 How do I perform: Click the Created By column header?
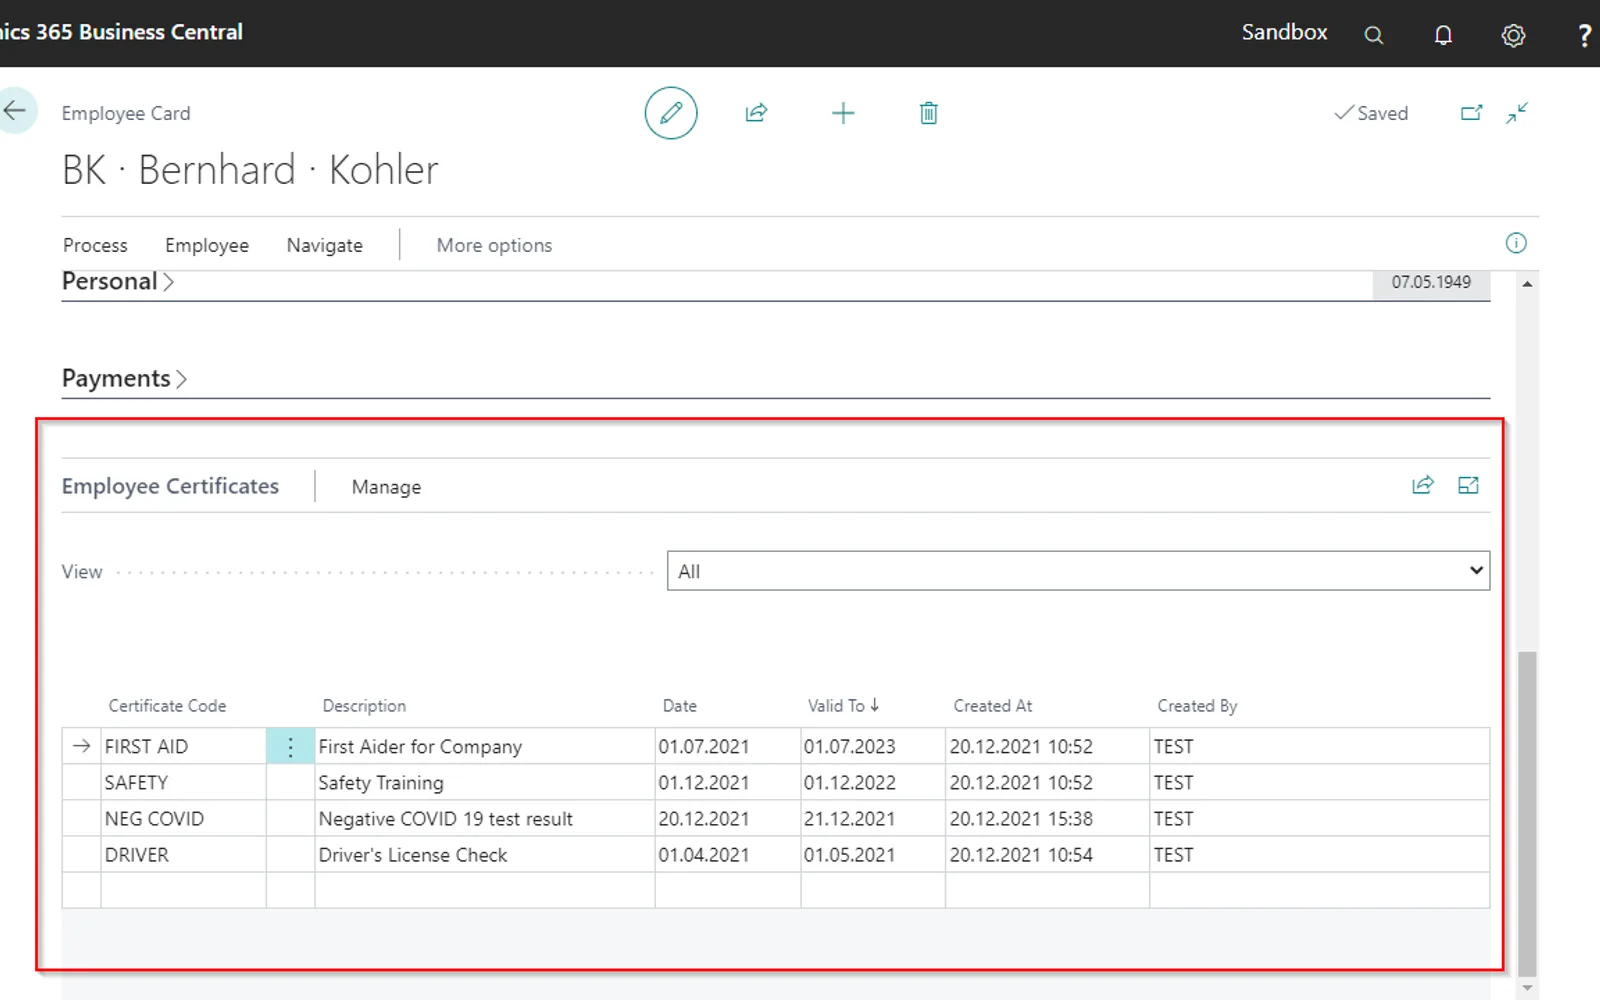(1197, 706)
